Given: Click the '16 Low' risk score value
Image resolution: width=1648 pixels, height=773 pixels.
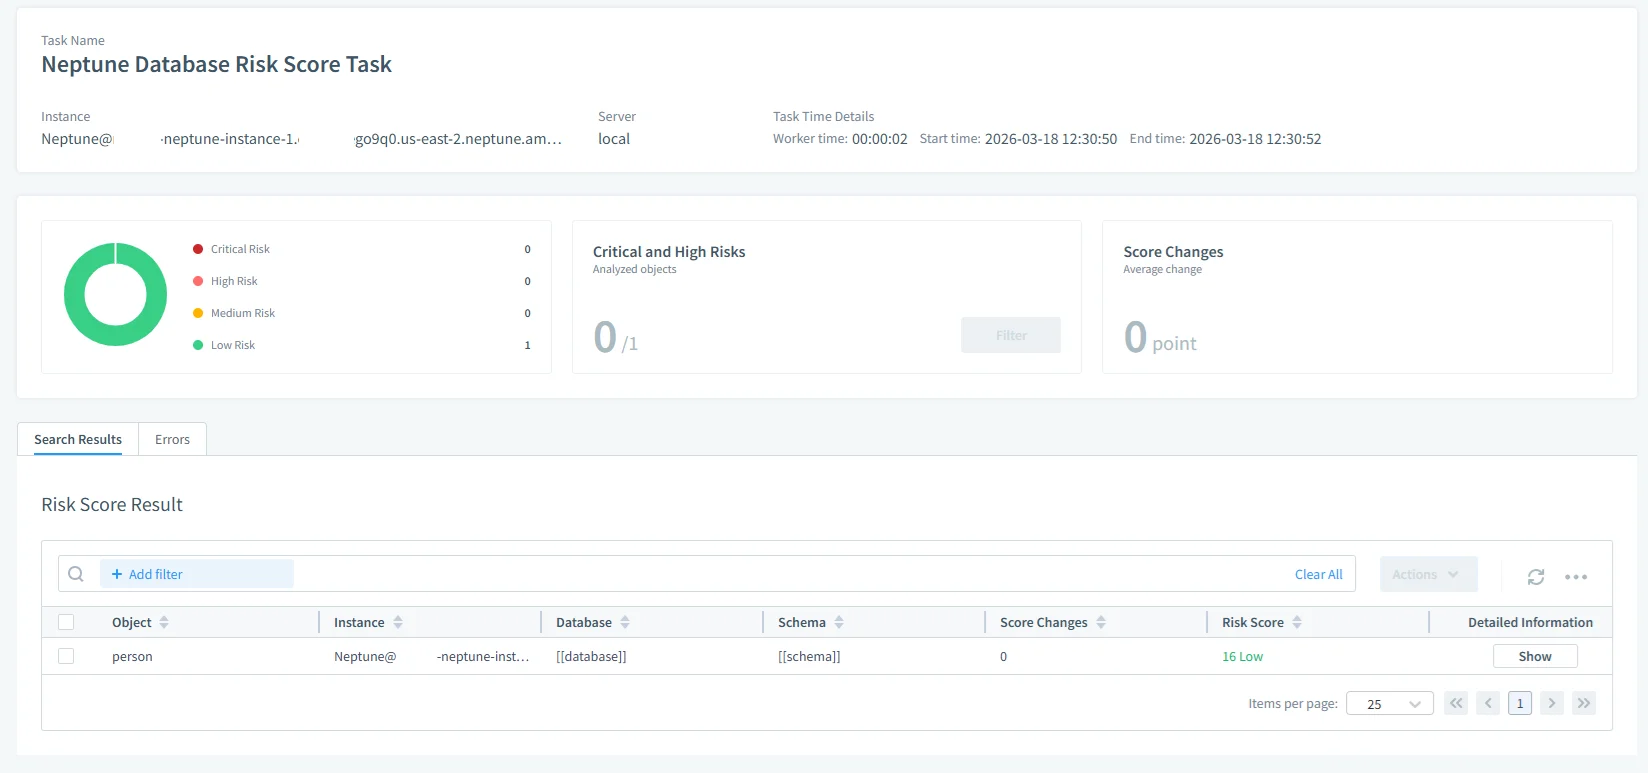Looking at the screenshot, I should point(1242,657).
